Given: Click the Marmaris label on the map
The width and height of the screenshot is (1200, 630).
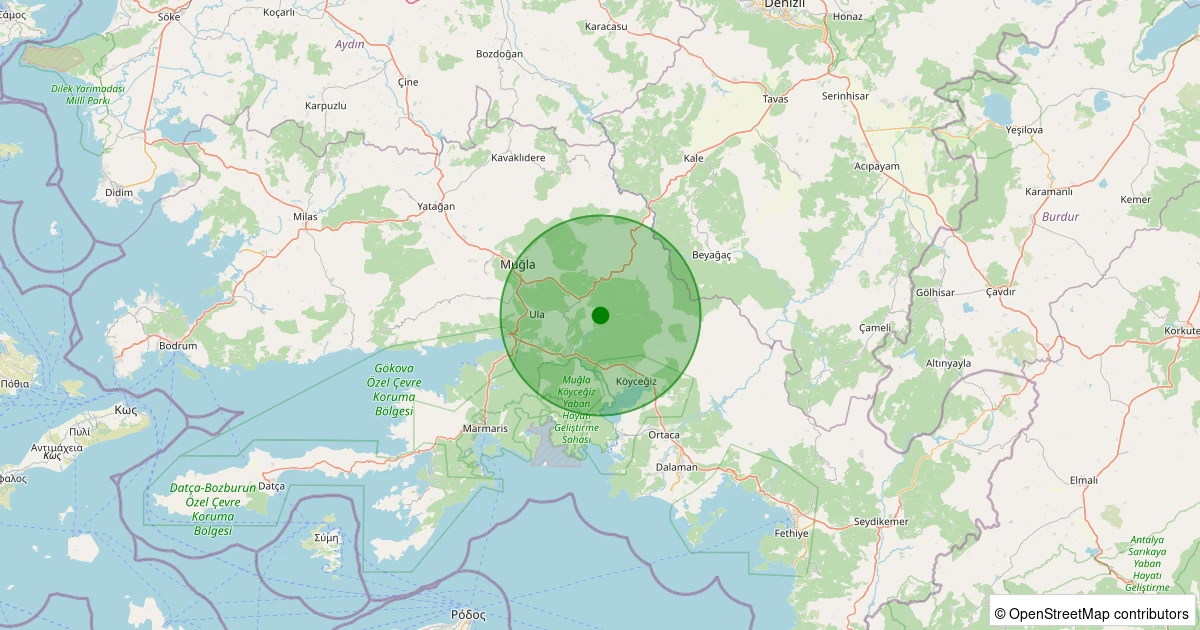Looking at the screenshot, I should click(486, 429).
